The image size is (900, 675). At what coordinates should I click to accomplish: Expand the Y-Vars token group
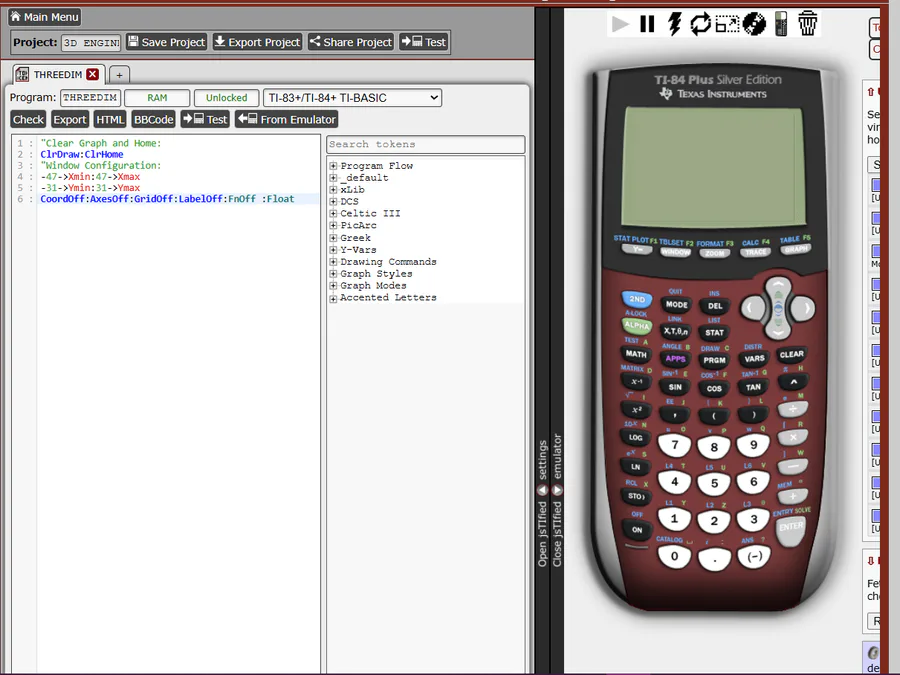(333, 250)
